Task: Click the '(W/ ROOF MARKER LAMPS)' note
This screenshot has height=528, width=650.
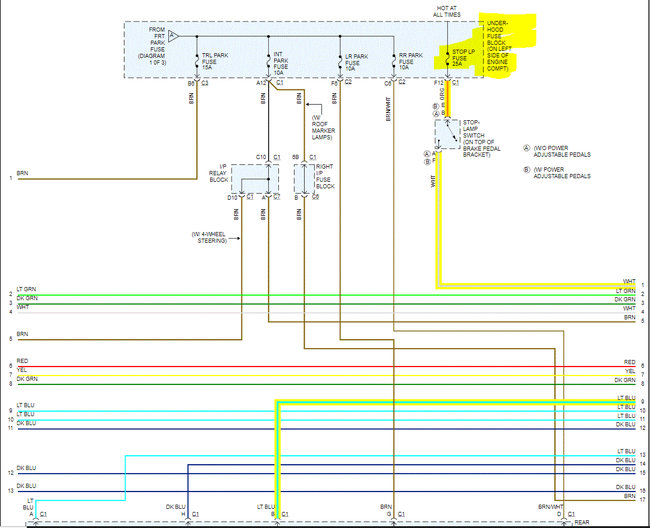Action: click(323, 127)
